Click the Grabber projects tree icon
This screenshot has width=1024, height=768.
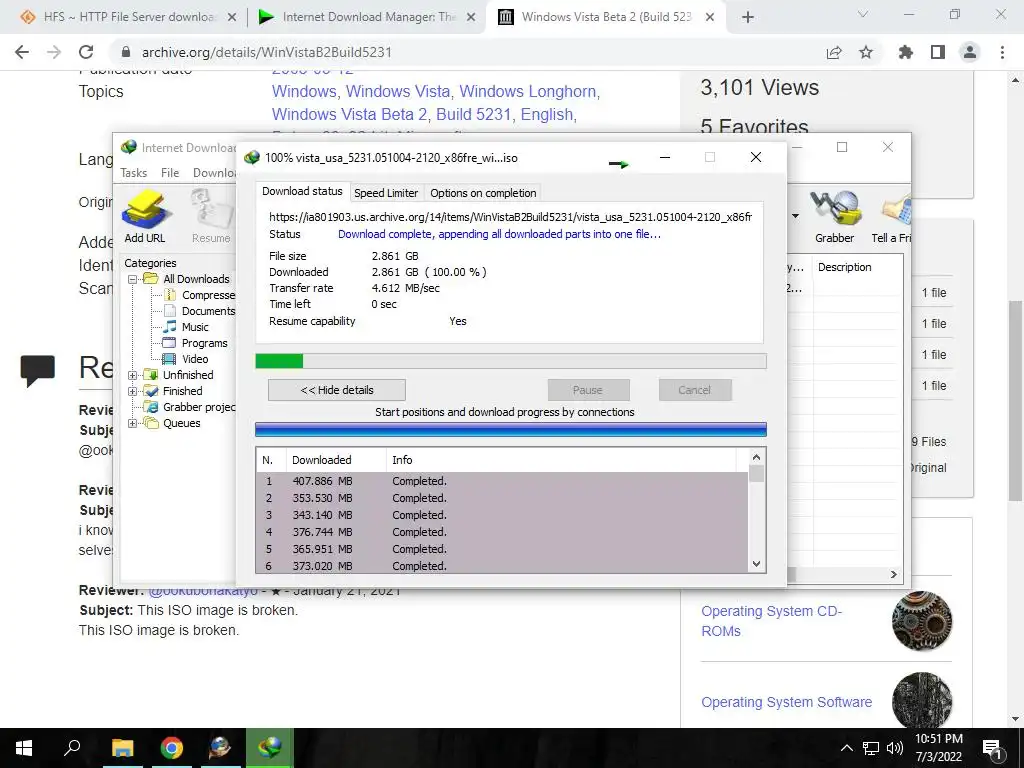pos(152,407)
